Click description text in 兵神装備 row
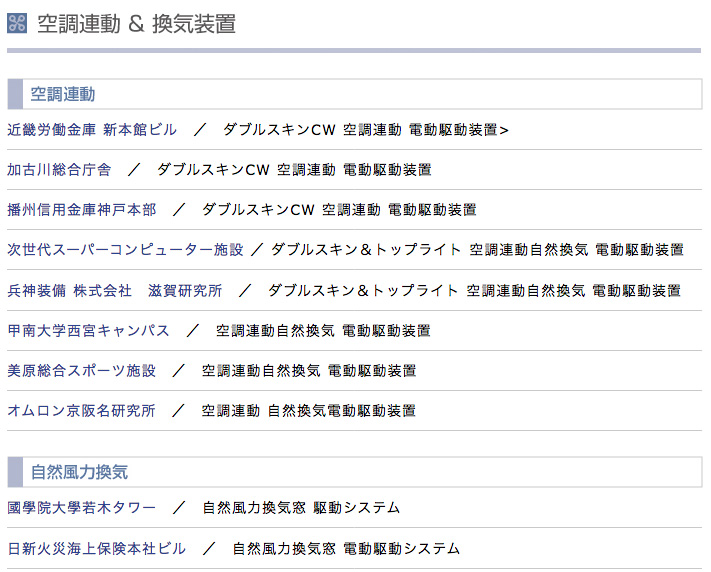The height and width of the screenshot is (572, 711). [x=474, y=290]
